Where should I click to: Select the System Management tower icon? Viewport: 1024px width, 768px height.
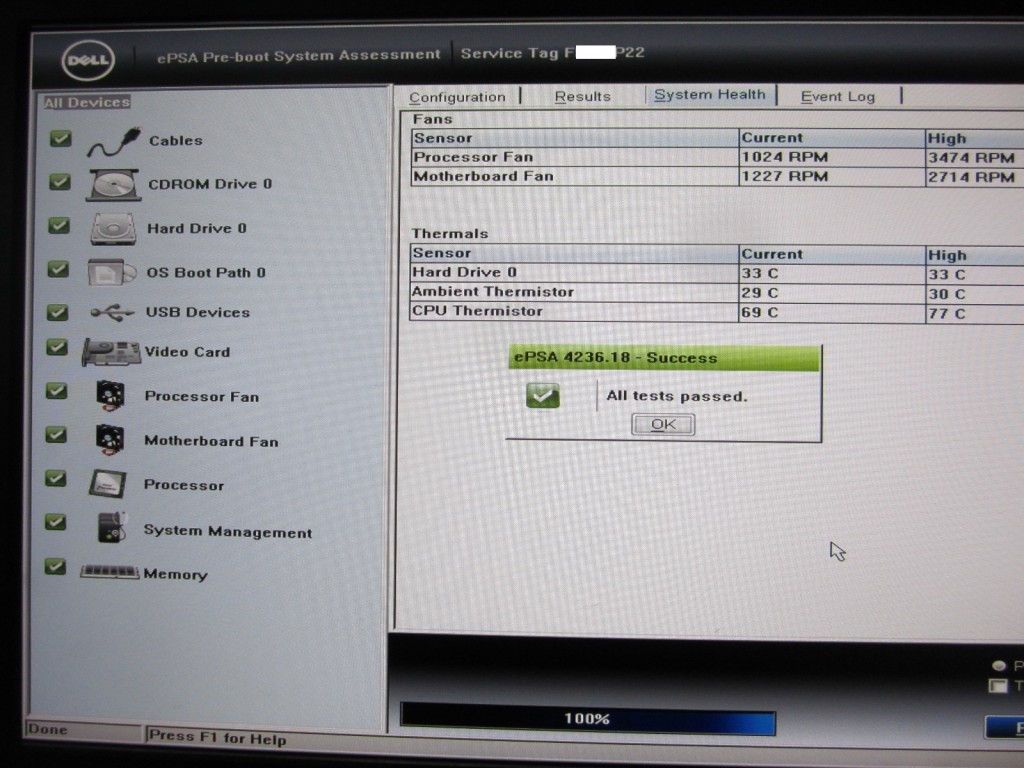(x=111, y=528)
